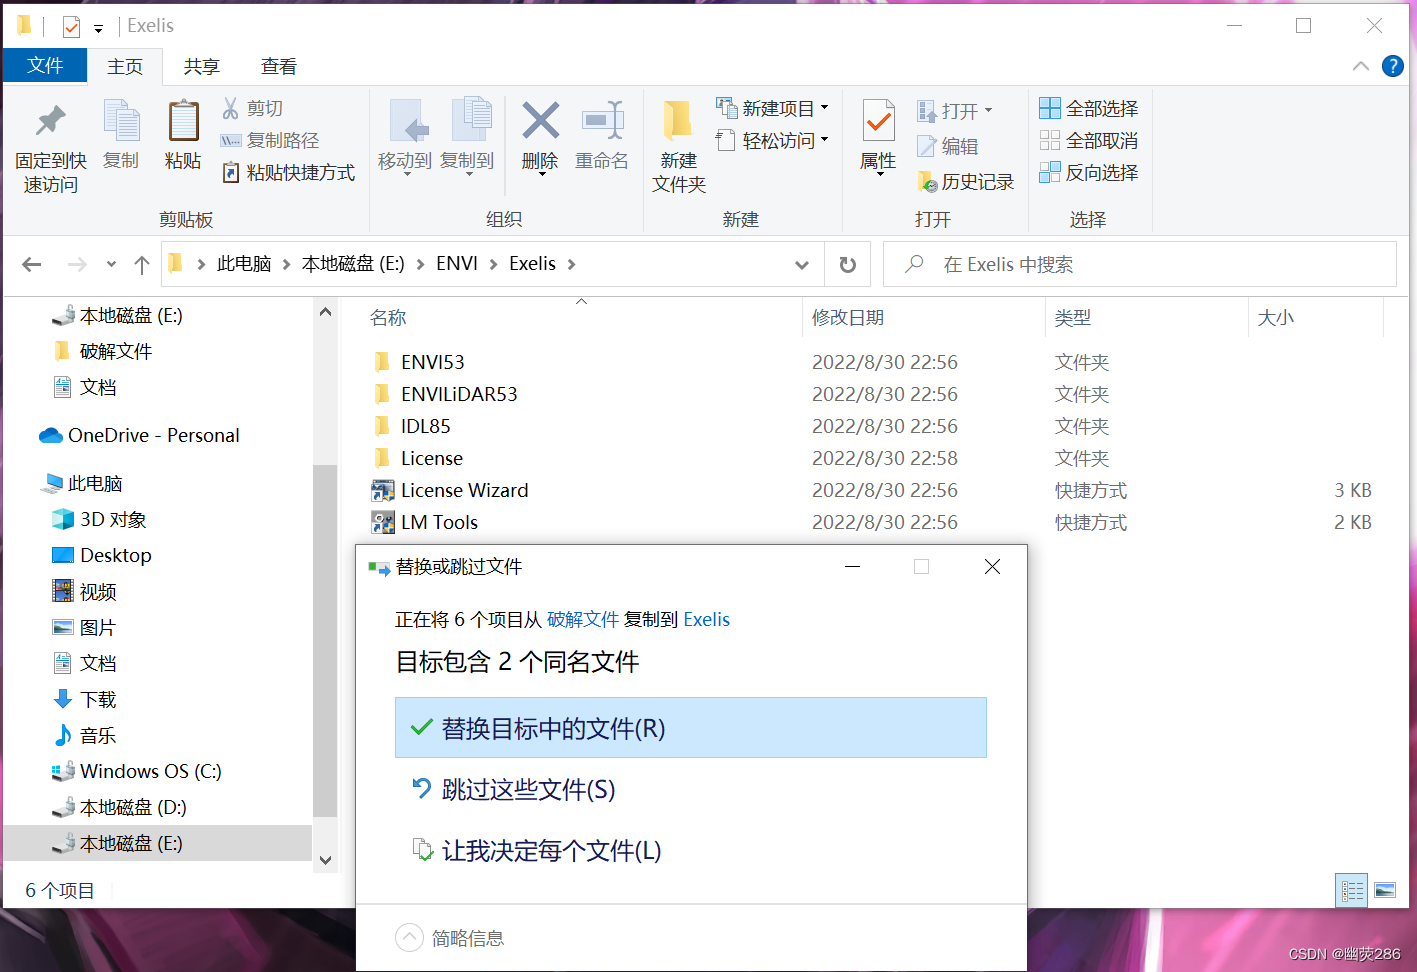Open quick access toolbar customize dropdown
This screenshot has width=1417, height=972.
[98, 28]
